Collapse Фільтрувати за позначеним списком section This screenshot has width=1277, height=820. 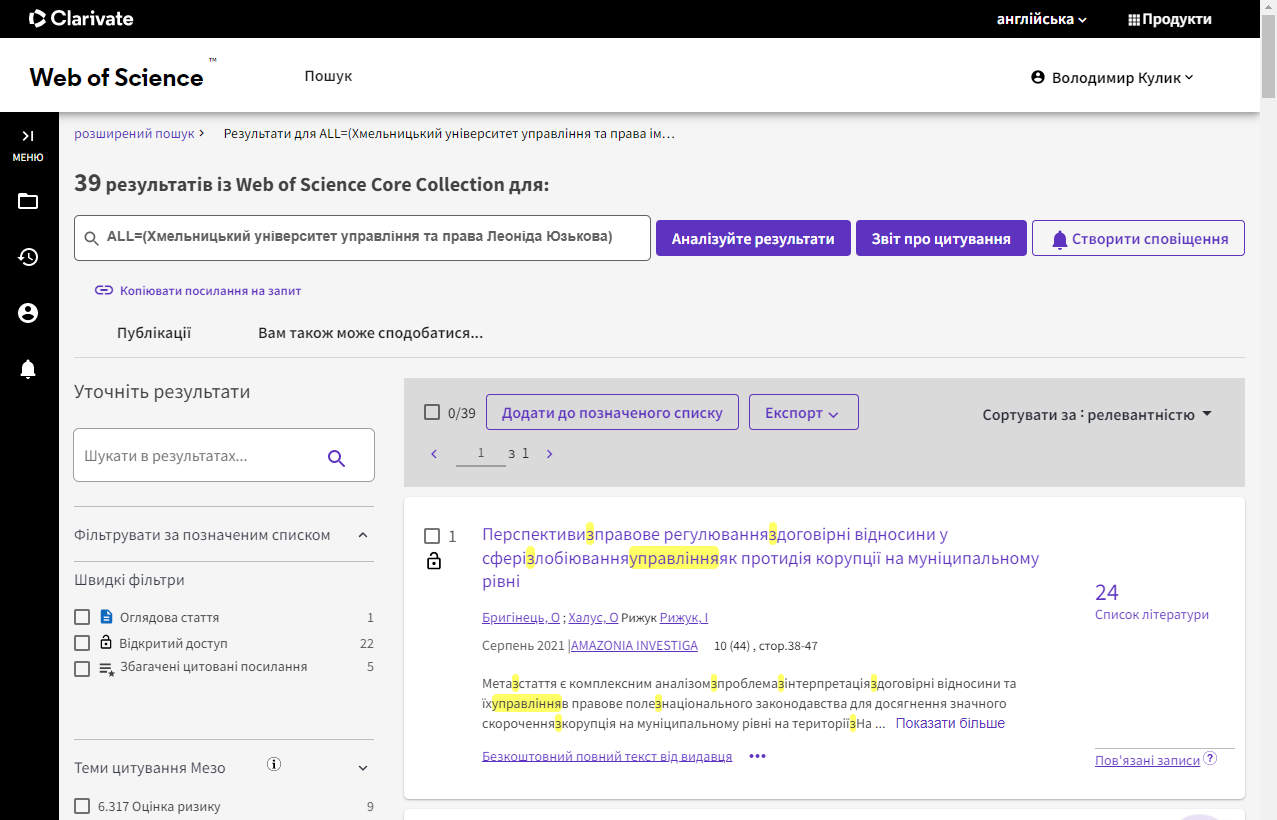tap(363, 535)
